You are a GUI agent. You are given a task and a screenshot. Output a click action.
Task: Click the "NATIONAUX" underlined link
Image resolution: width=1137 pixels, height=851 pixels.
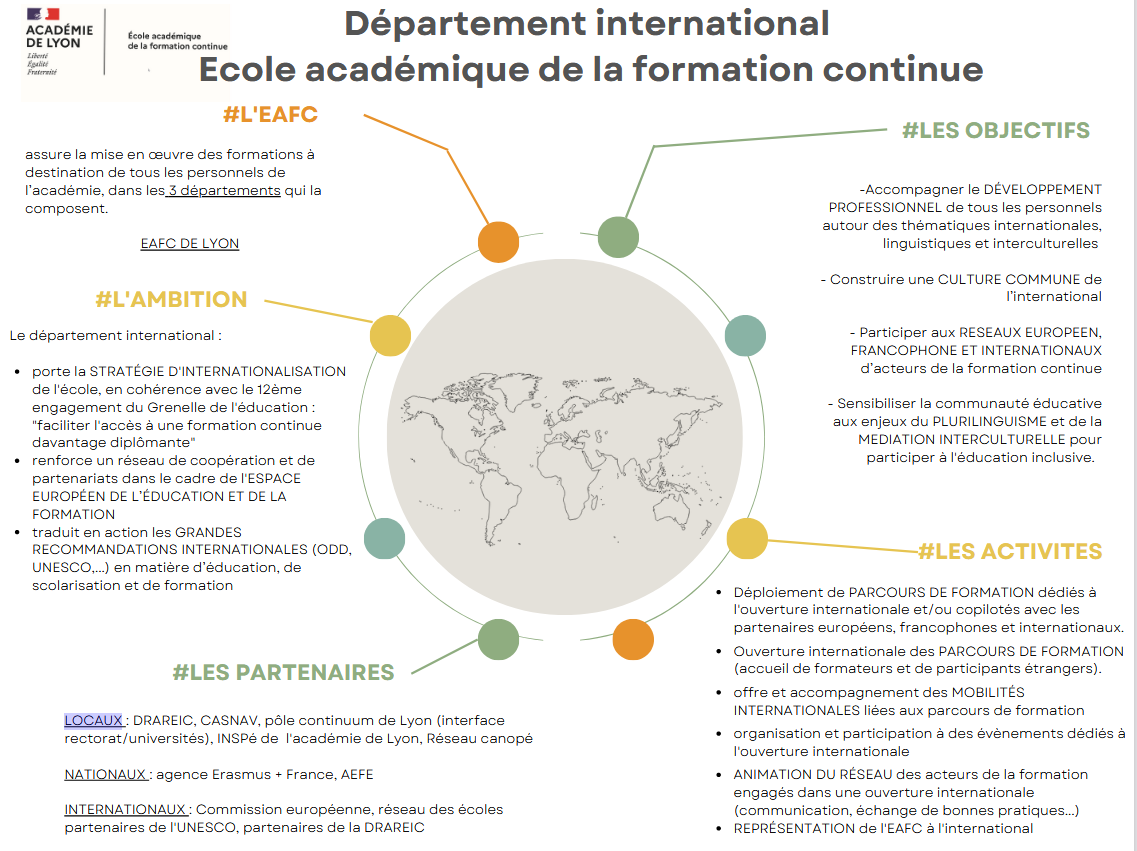pos(106,774)
